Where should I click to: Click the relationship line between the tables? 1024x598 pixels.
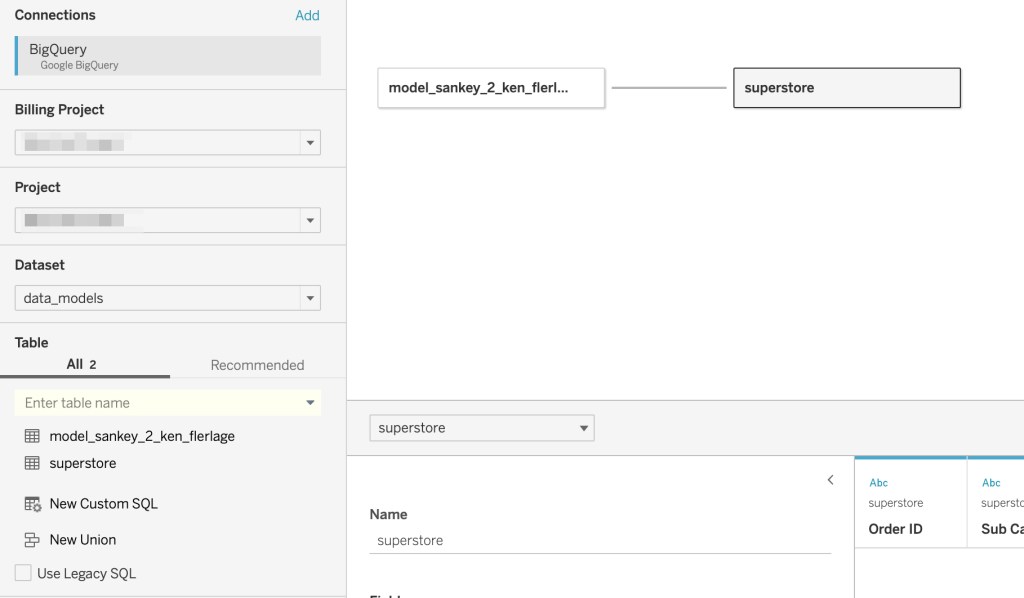click(x=669, y=87)
